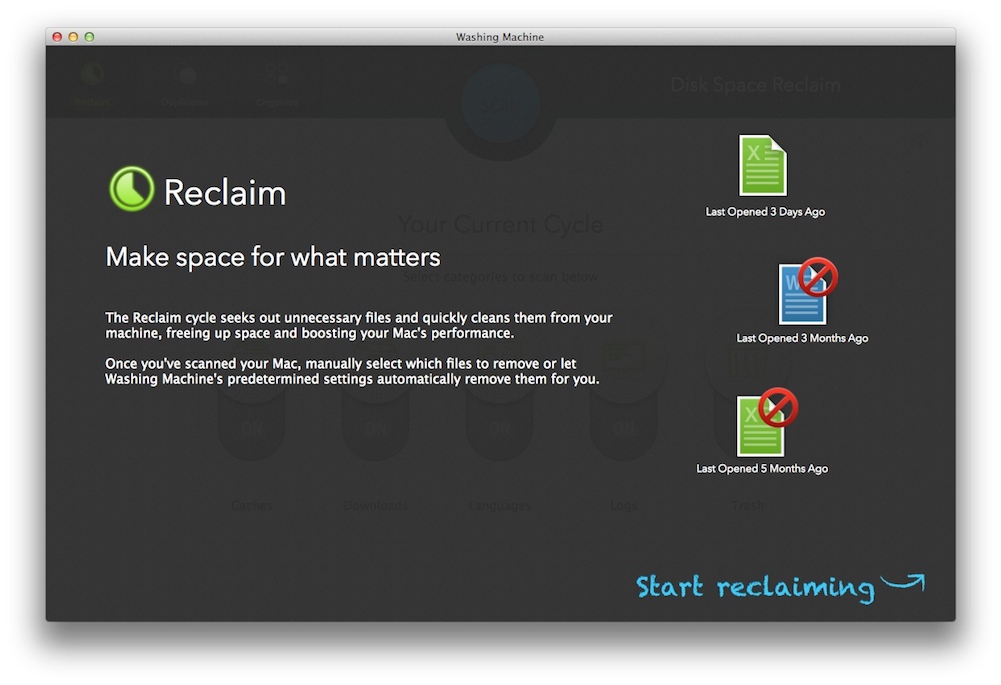Click the dimmed Languages label
The image size is (1001, 685).
click(499, 505)
